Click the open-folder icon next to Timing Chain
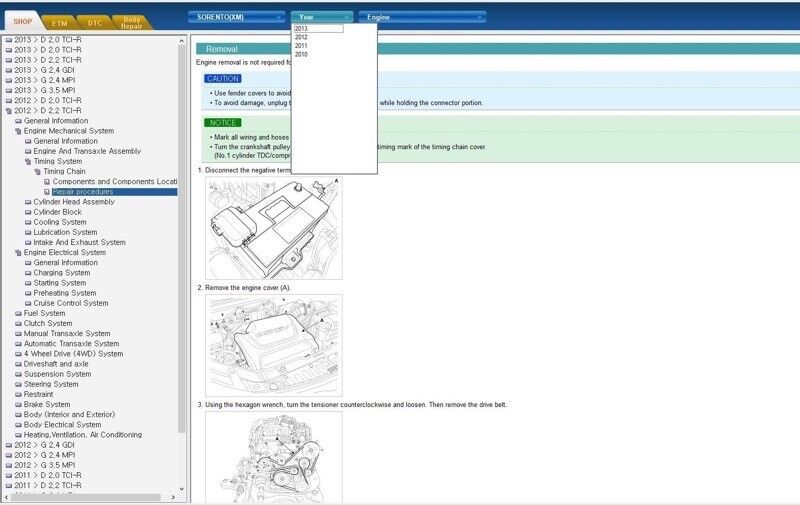 37,171
